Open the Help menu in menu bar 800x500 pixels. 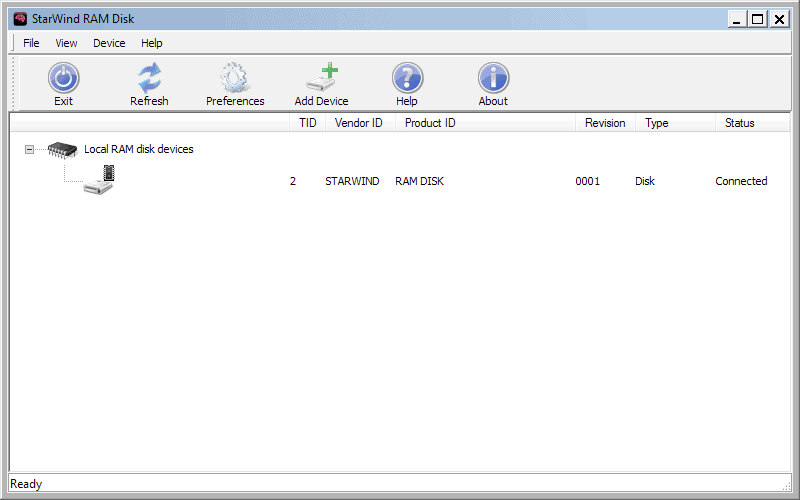152,43
